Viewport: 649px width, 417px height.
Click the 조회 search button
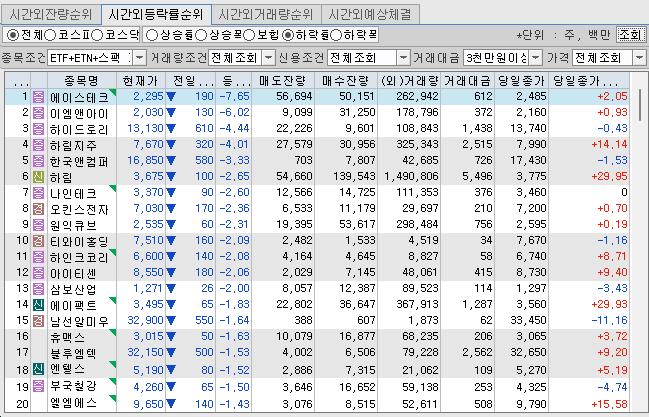coord(630,35)
